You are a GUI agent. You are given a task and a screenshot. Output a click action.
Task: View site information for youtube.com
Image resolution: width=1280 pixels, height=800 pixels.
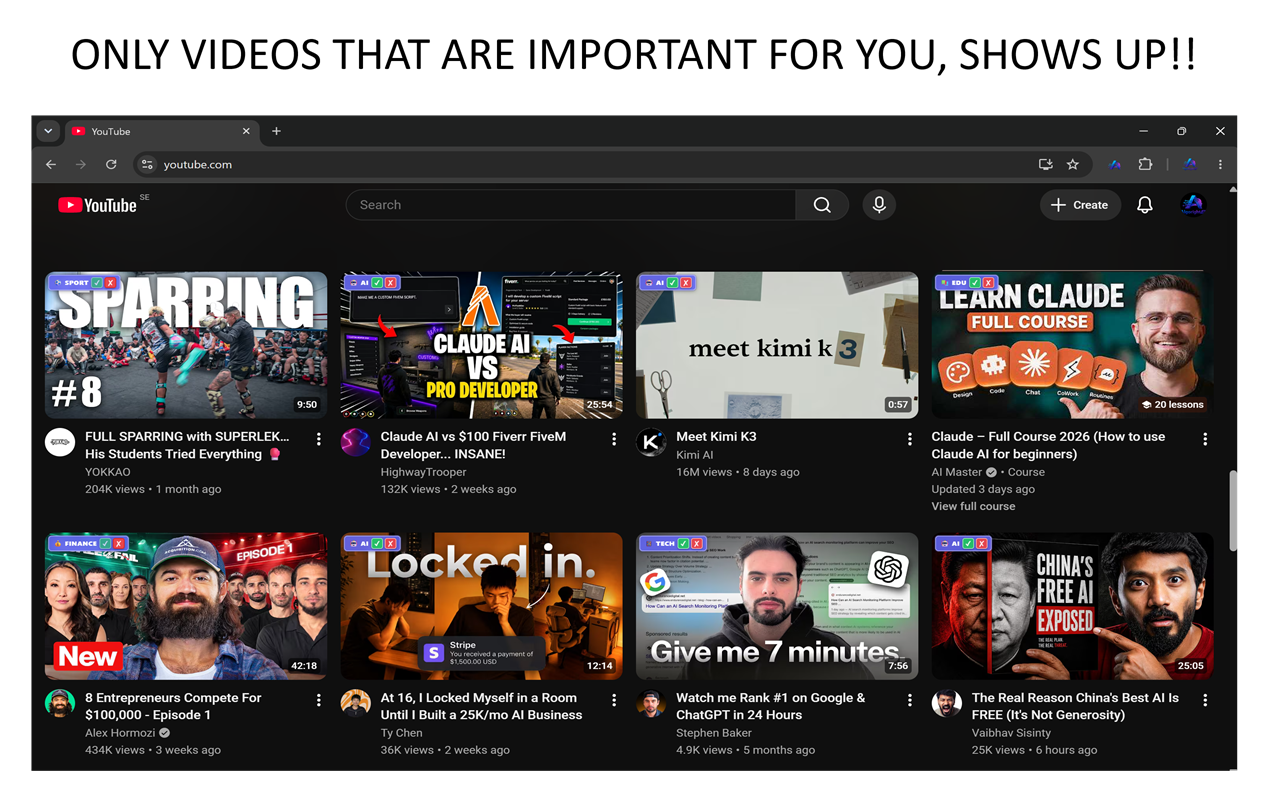[x=147, y=164]
